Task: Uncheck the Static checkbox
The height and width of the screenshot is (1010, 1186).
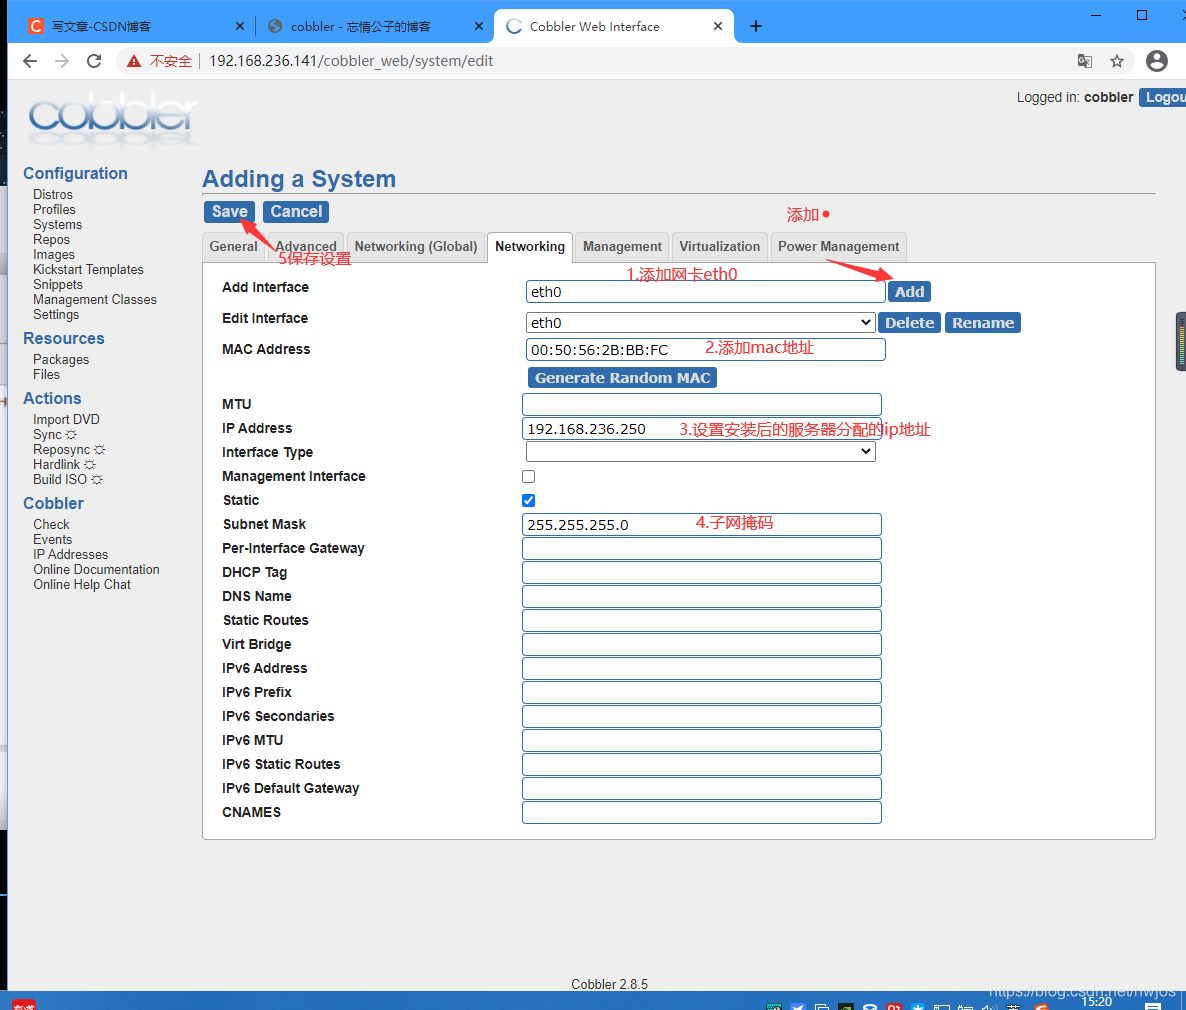Action: (529, 501)
